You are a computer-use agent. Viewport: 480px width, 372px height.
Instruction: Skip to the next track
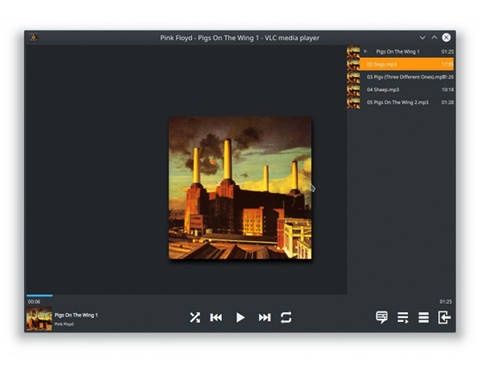click(x=265, y=317)
